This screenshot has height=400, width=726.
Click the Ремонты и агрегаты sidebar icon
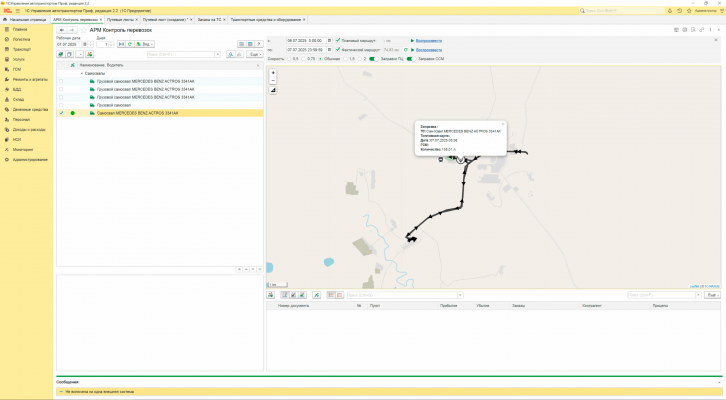(6, 80)
